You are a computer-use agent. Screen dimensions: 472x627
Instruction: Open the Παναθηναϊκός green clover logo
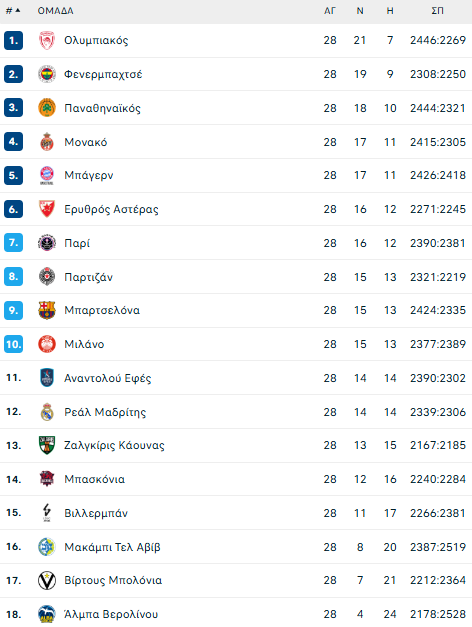[x=46, y=108]
